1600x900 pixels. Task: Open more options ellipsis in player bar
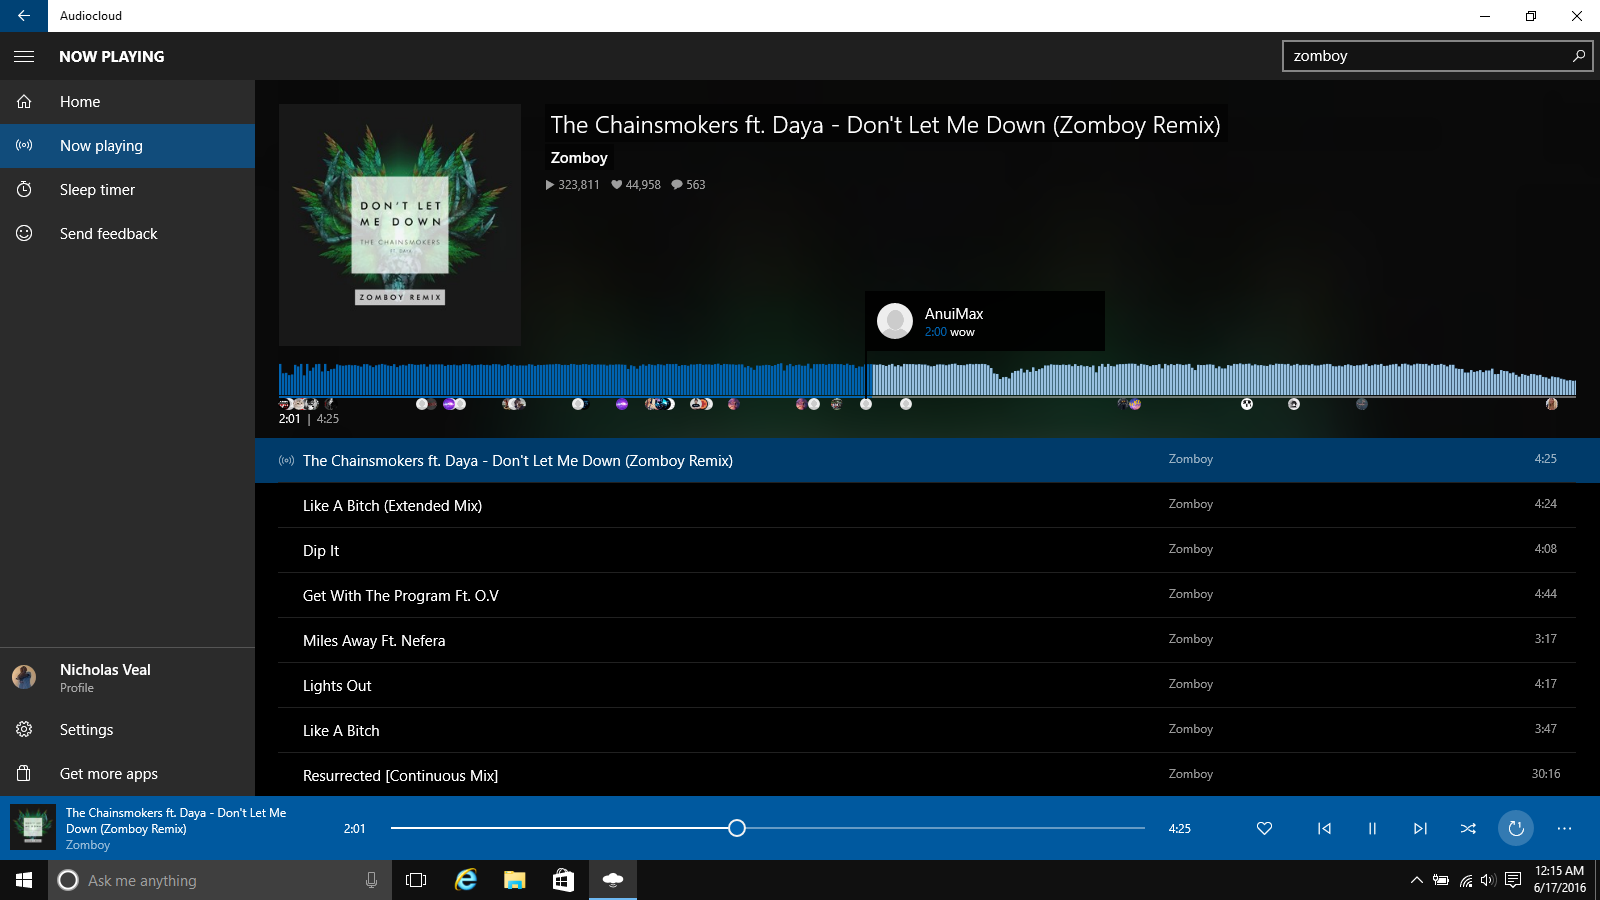pyautogui.click(x=1564, y=828)
